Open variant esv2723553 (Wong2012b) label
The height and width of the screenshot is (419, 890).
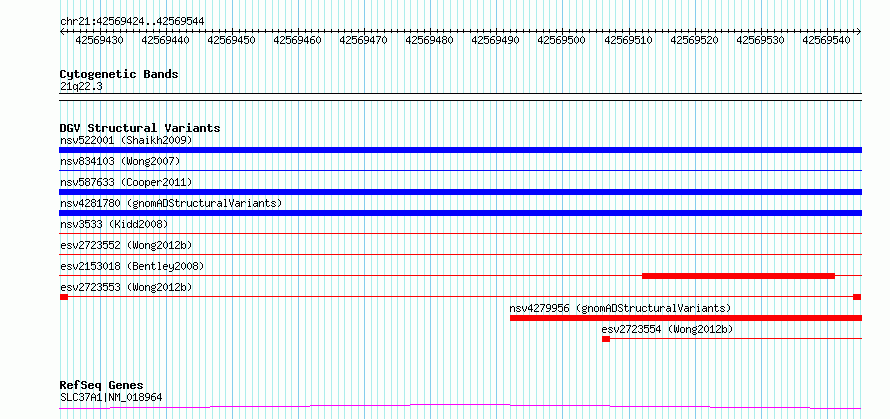click(x=126, y=287)
